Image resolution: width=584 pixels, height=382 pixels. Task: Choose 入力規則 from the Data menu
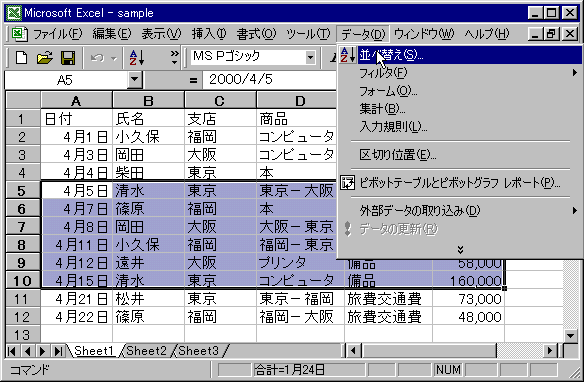pyautogui.click(x=461, y=127)
